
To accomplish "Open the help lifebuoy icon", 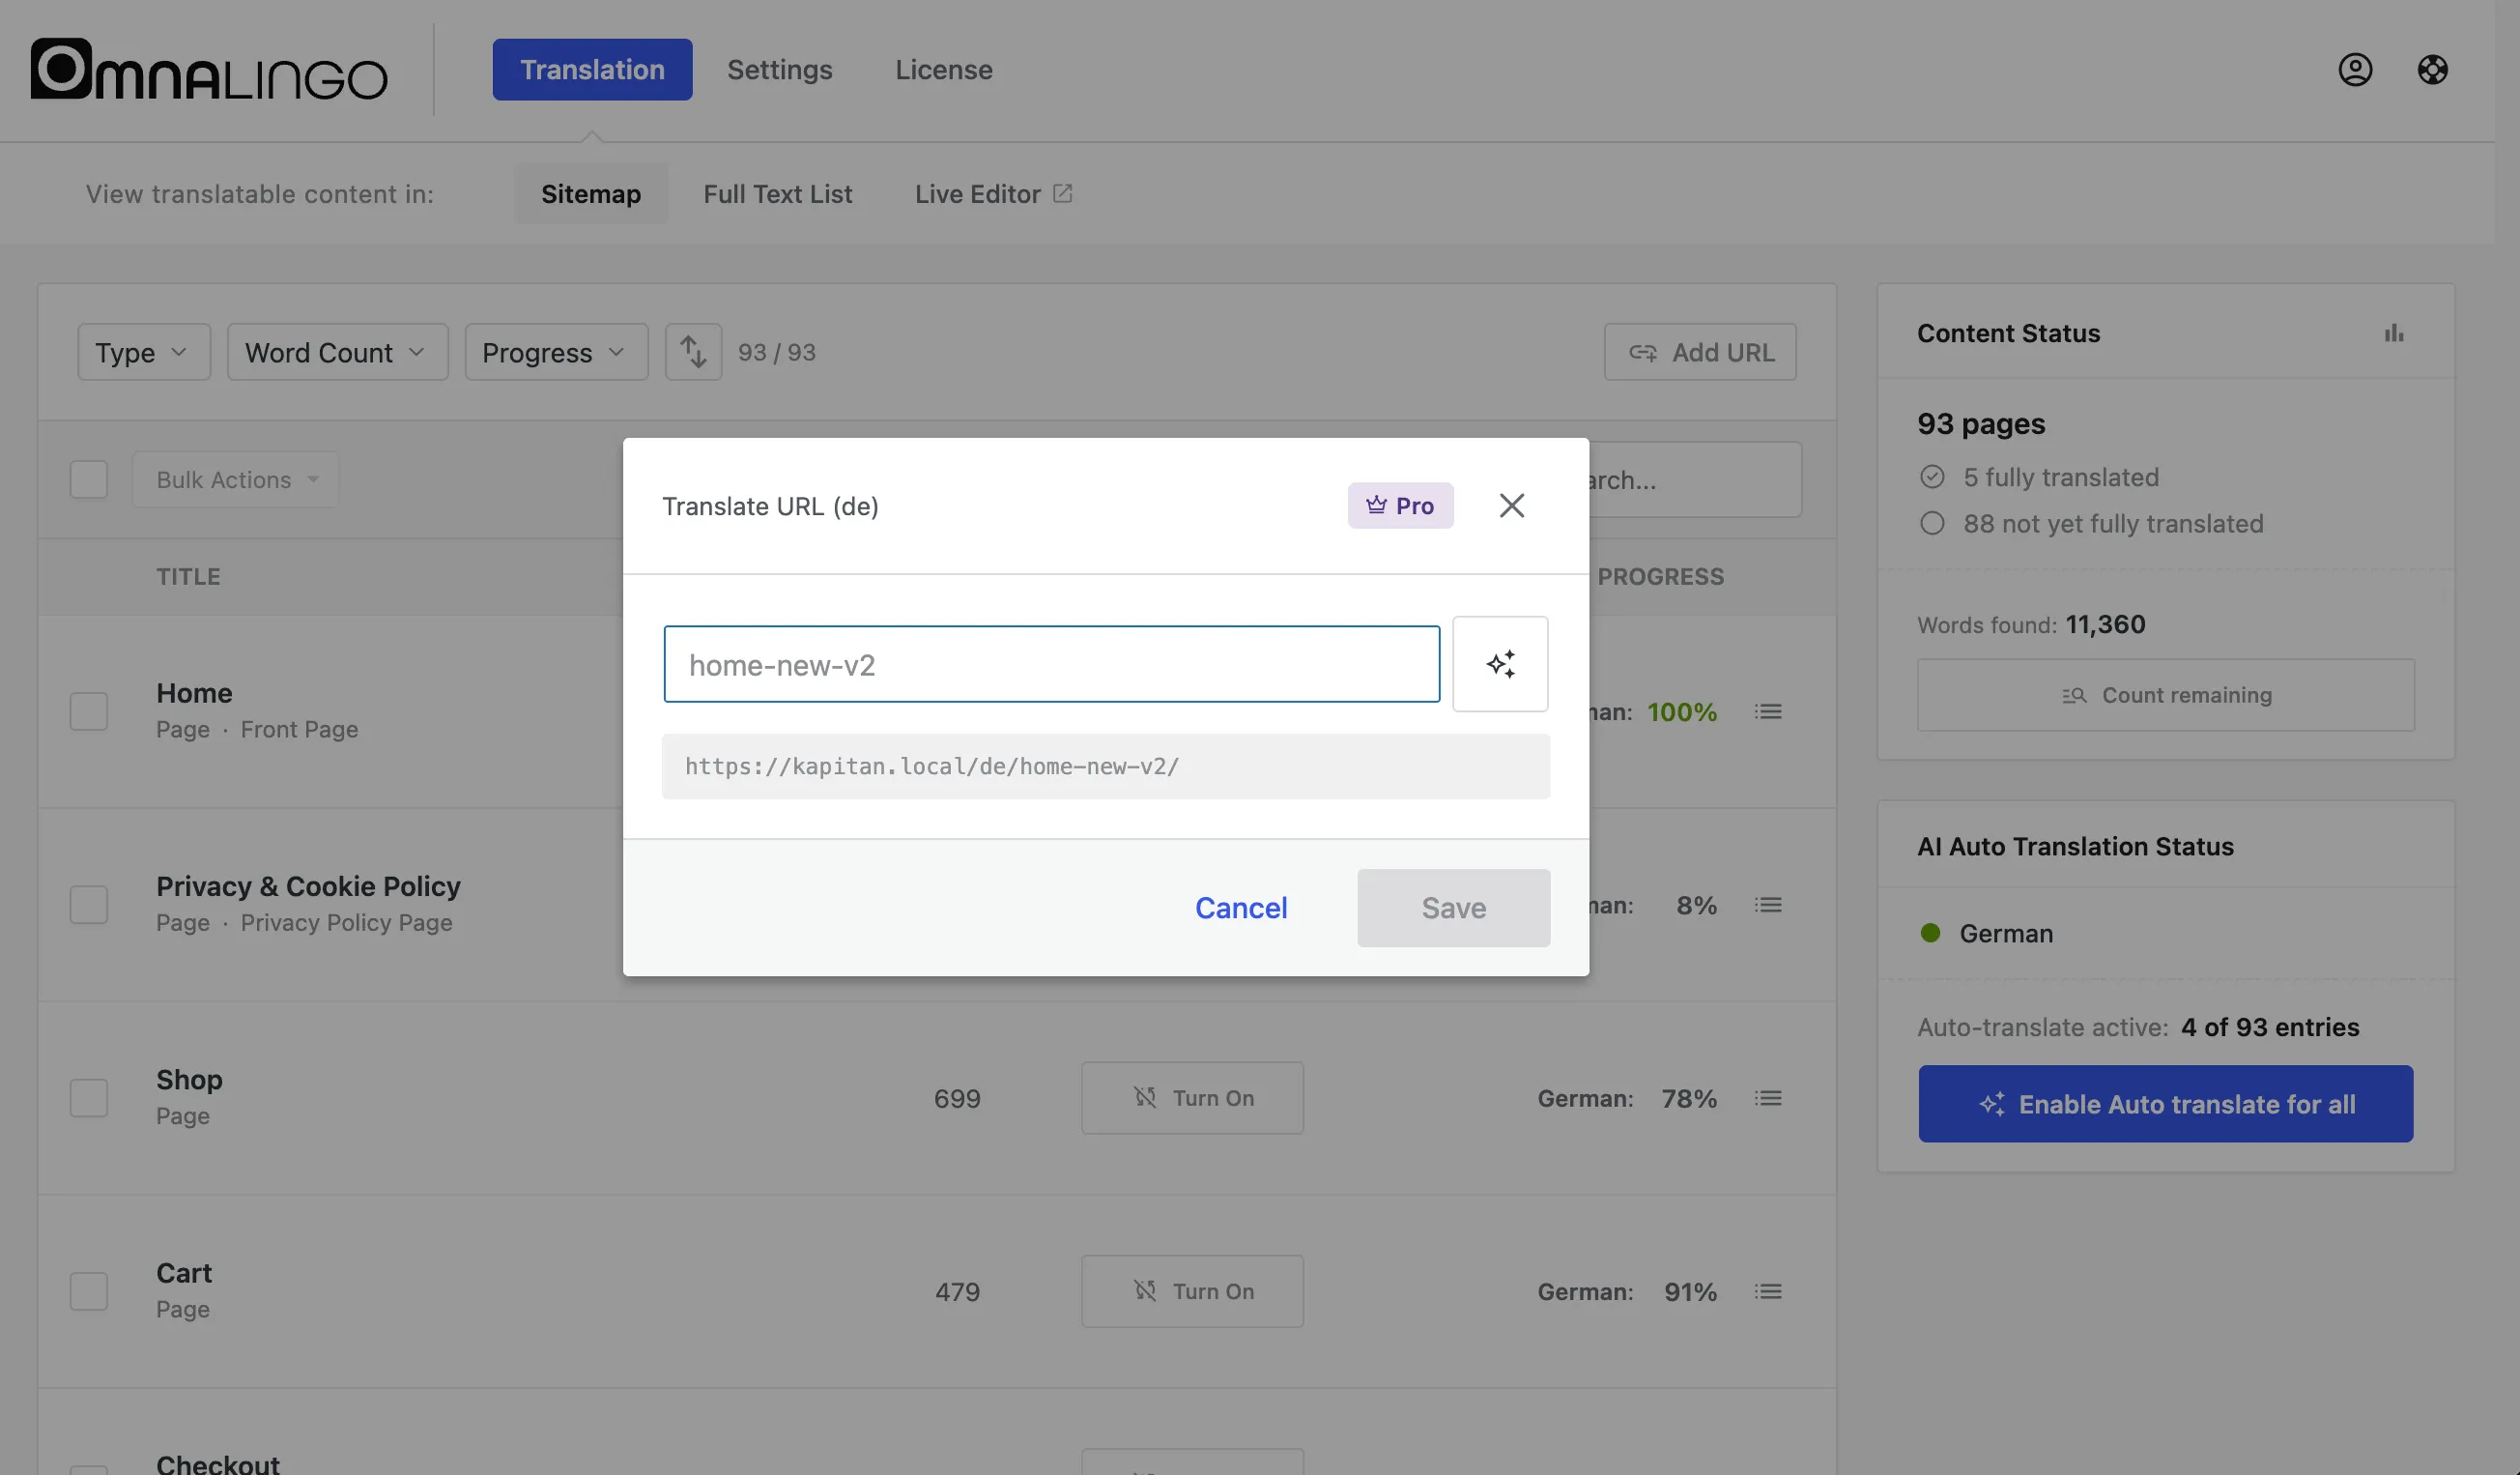I will coord(2432,69).
